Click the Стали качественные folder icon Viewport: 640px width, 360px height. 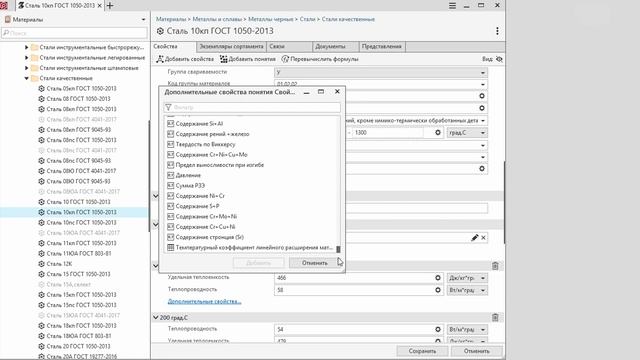[x=35, y=78]
